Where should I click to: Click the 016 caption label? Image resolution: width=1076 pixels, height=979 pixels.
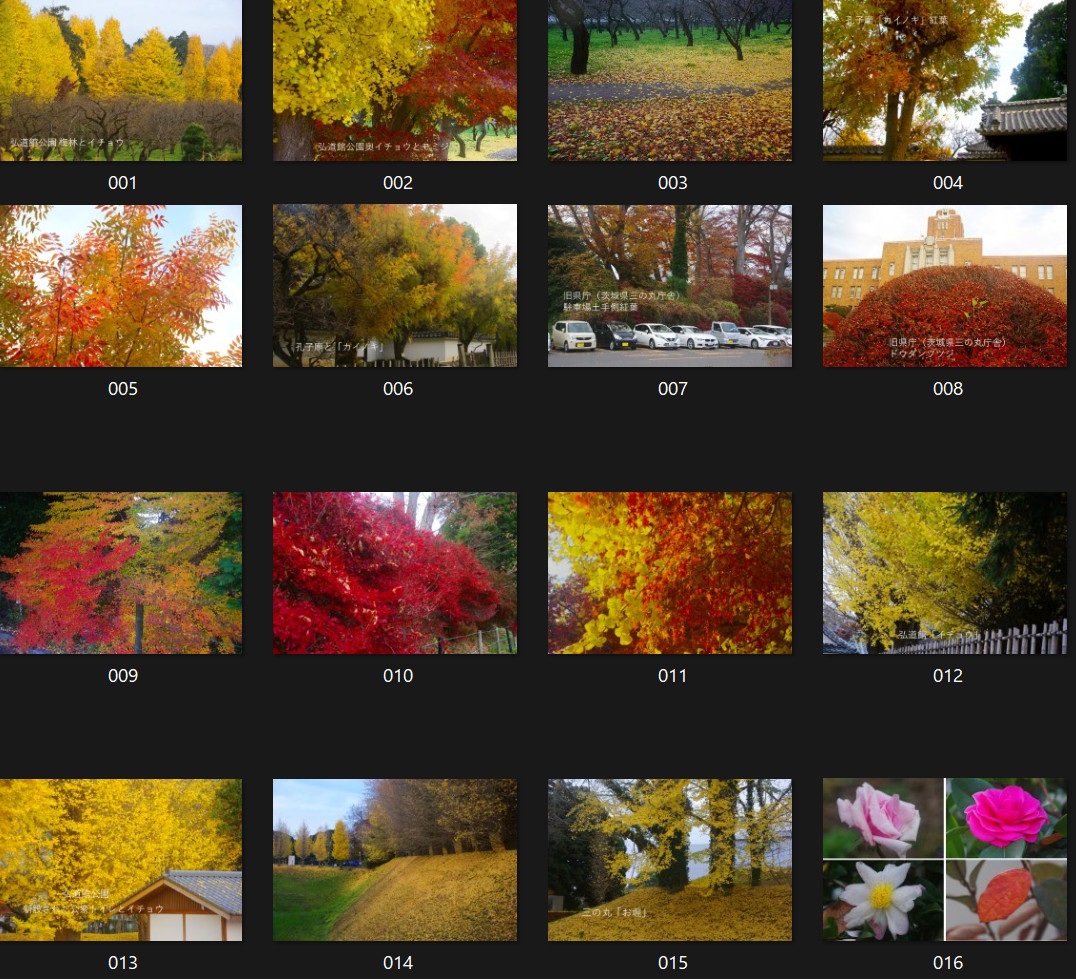[x=947, y=963]
